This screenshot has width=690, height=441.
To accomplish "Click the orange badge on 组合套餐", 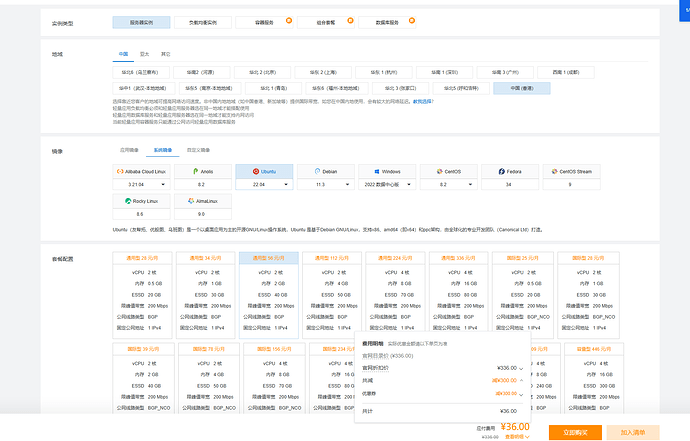I will tap(350, 20).
